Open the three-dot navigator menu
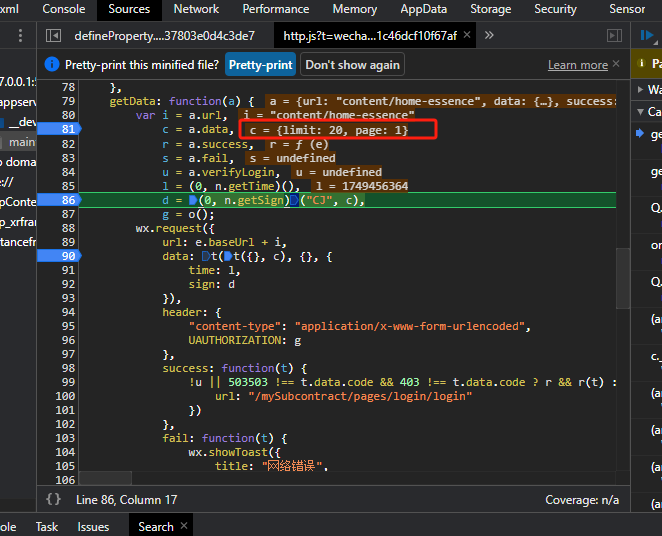This screenshot has height=536, width=662. (20, 36)
